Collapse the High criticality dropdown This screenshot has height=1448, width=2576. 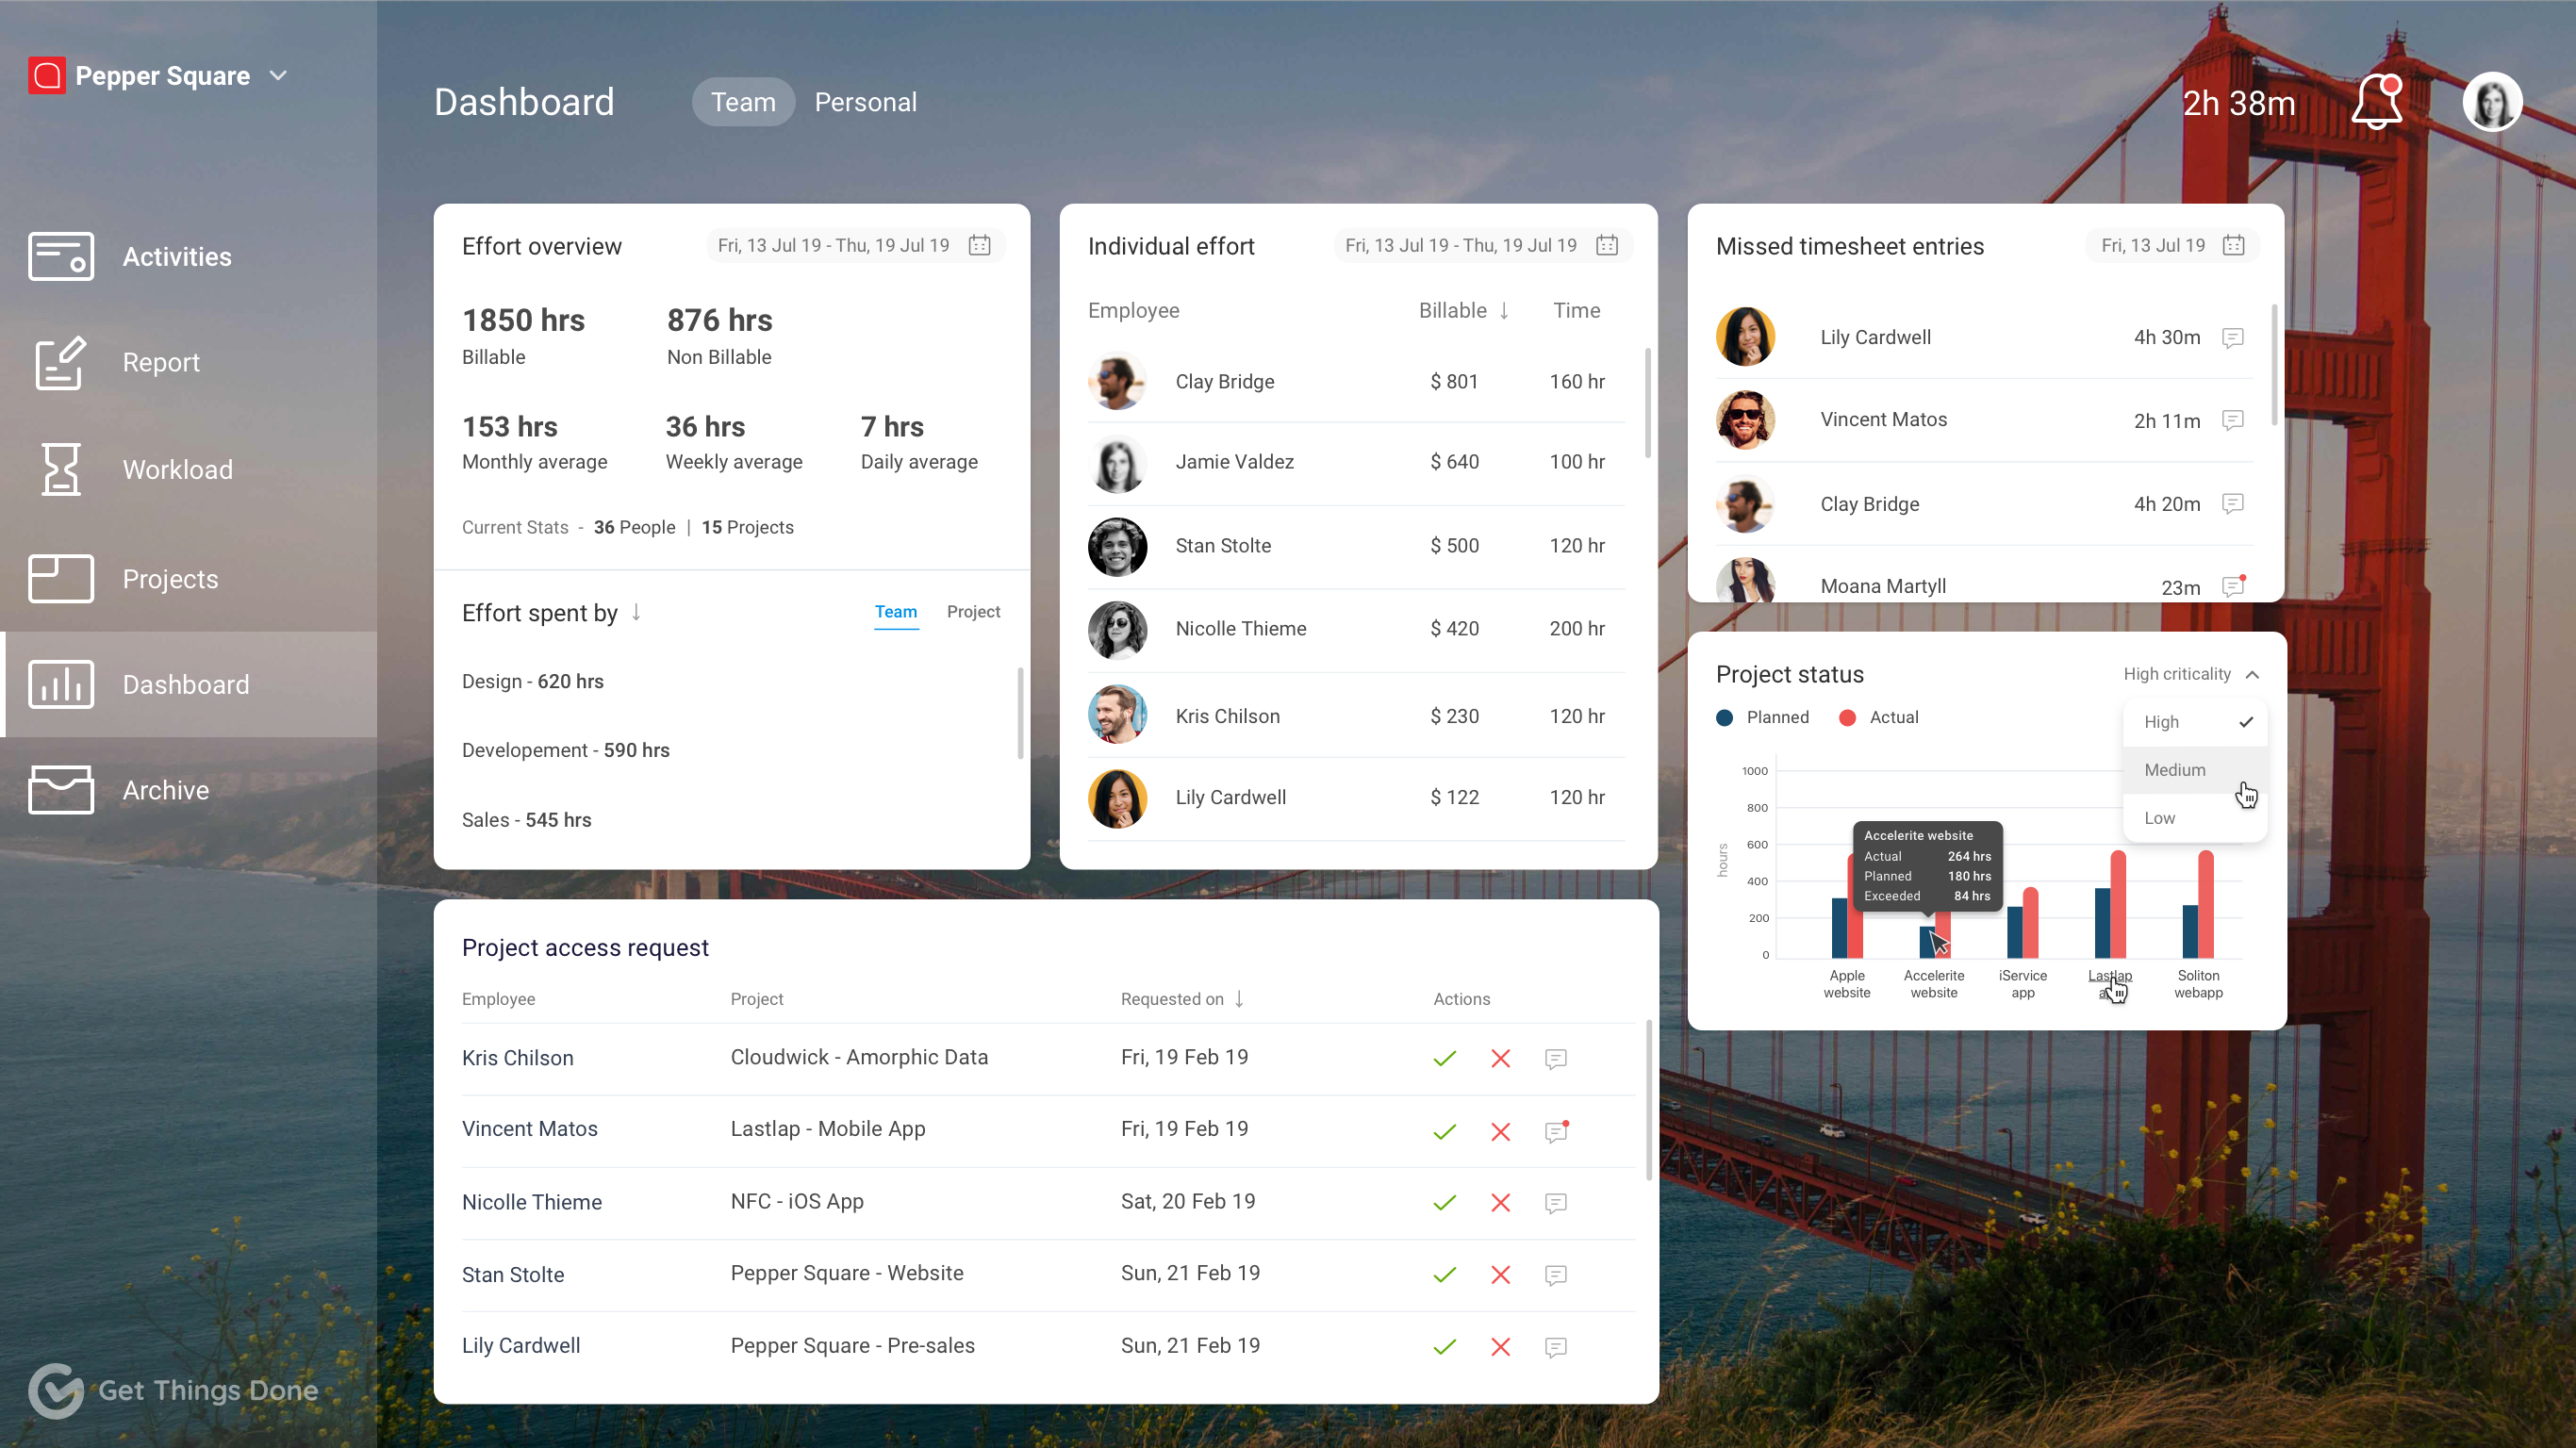tap(2252, 674)
